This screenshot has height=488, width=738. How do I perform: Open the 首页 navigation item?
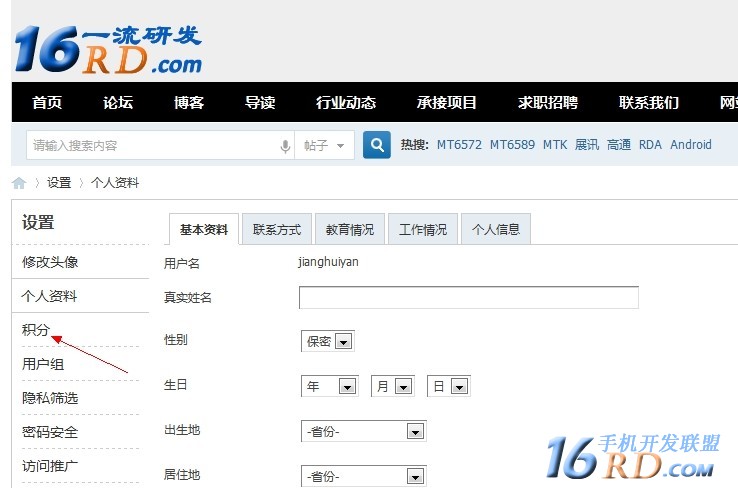click(x=47, y=102)
